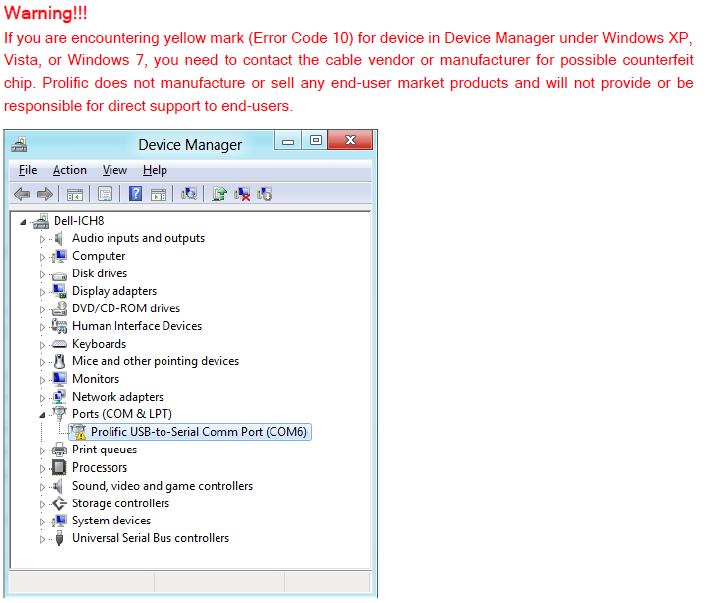Open the Properties toolbar icon
Viewport: 707px width, 603px height.
105,194
